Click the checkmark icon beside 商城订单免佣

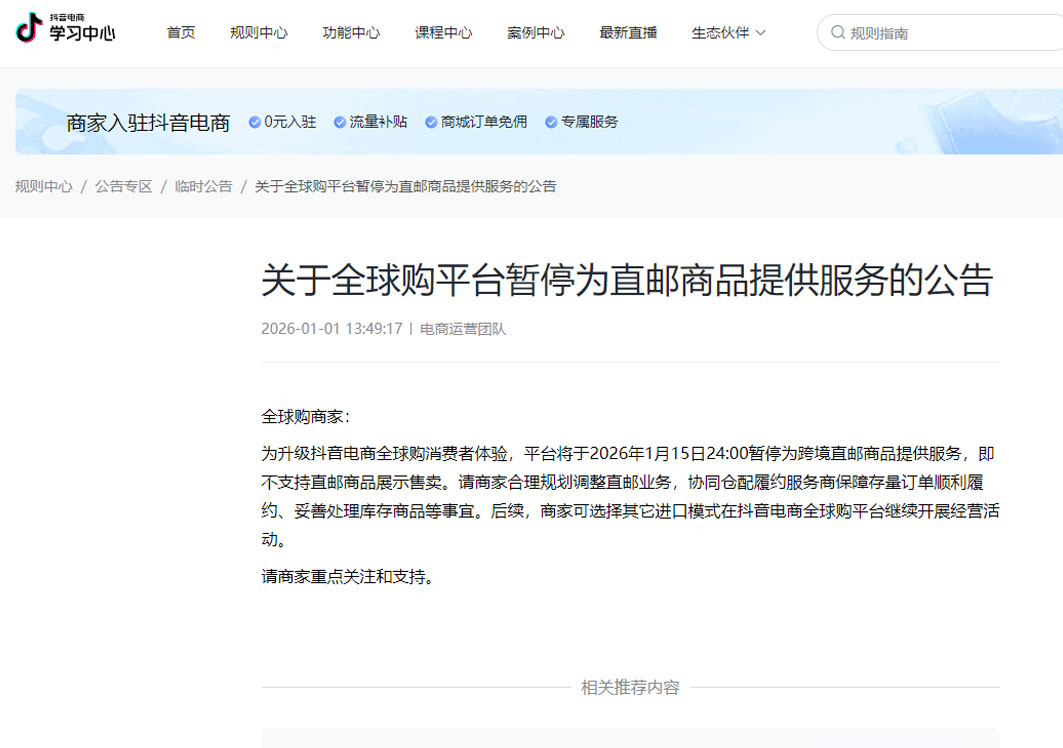(x=429, y=122)
